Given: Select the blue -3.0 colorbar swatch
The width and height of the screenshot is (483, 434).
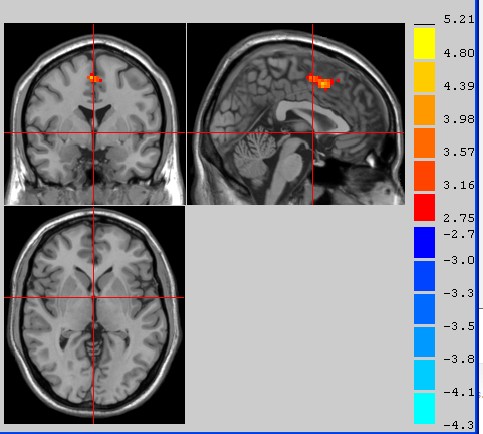Looking at the screenshot, I should click(x=424, y=276).
